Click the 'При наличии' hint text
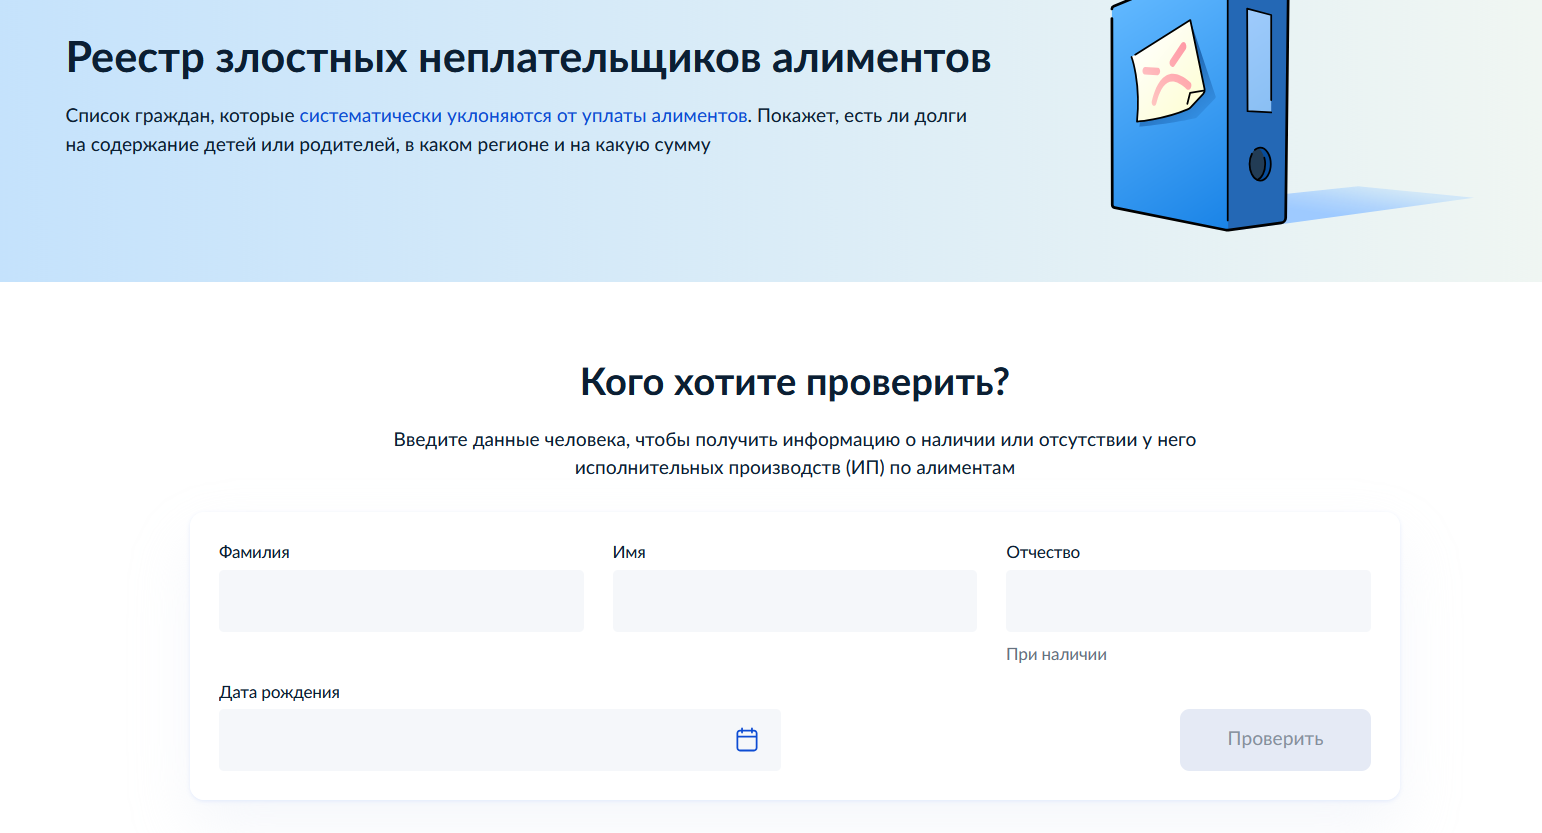The image size is (1542, 833). [x=1056, y=655]
